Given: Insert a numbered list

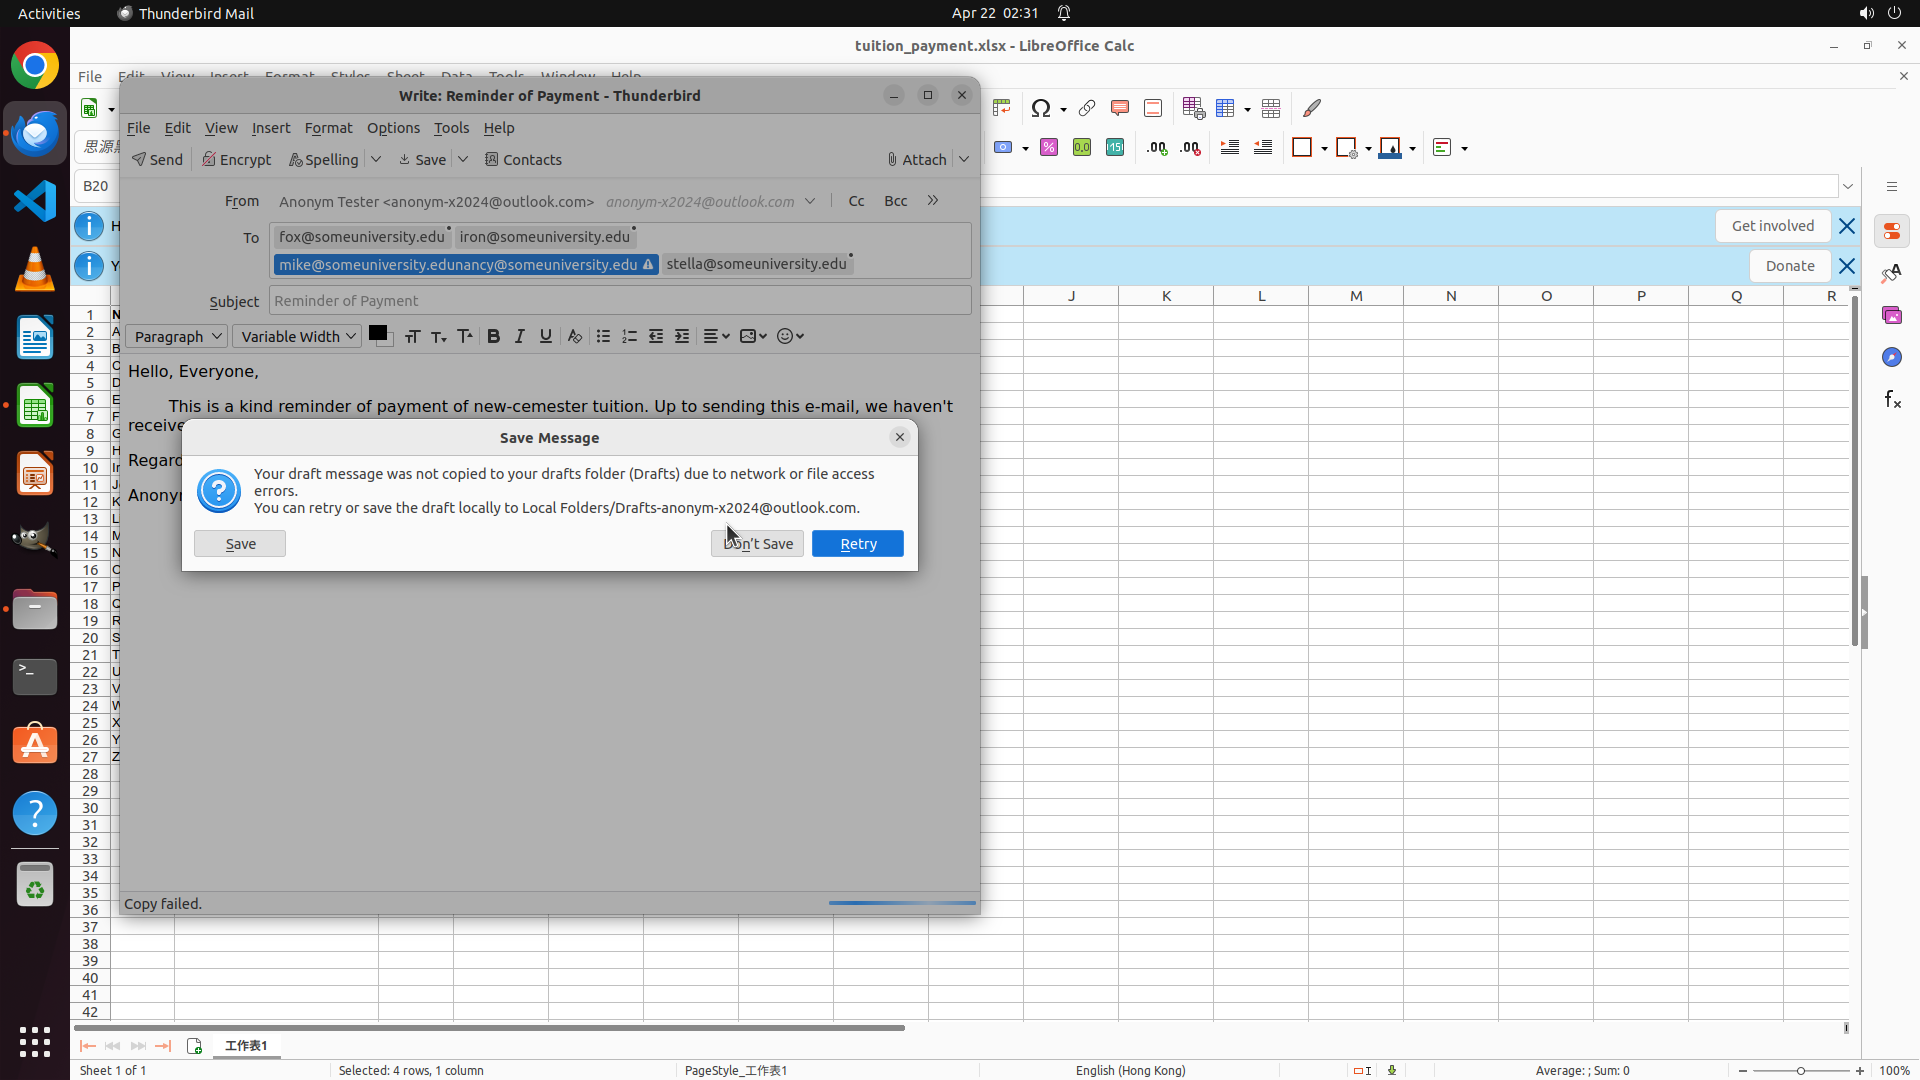Looking at the screenshot, I should click(629, 336).
